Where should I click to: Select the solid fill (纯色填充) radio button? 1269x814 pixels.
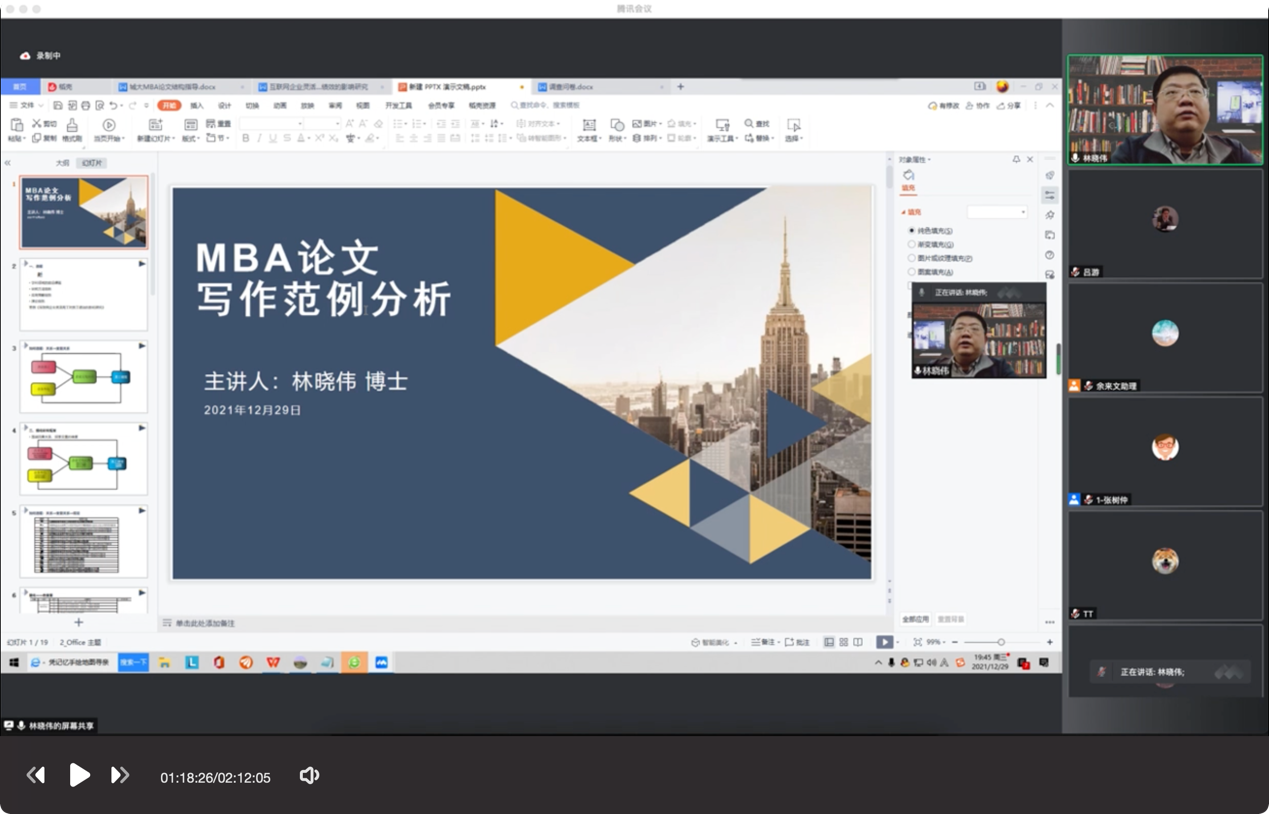[912, 230]
